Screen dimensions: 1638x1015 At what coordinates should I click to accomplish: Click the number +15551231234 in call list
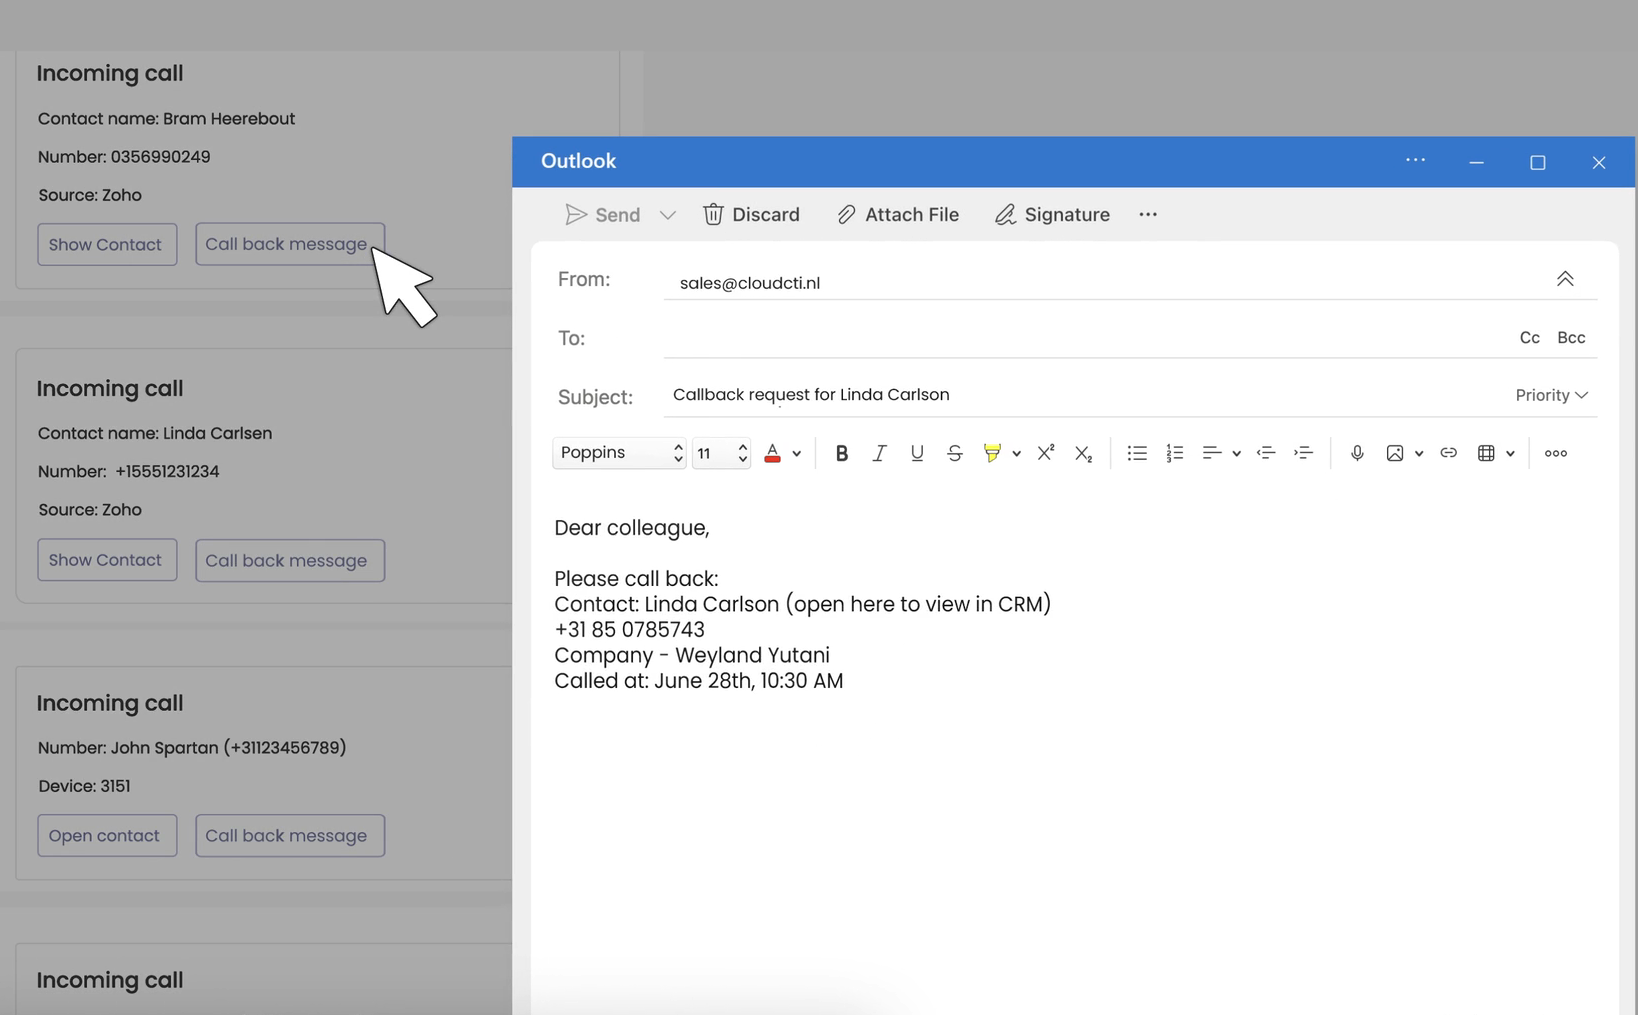167,472
